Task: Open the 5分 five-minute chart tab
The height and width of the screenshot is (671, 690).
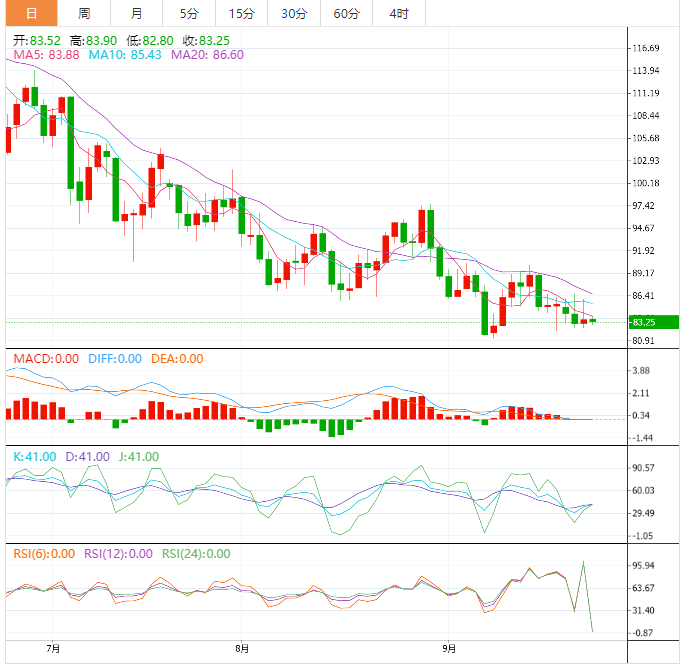Action: [x=189, y=13]
